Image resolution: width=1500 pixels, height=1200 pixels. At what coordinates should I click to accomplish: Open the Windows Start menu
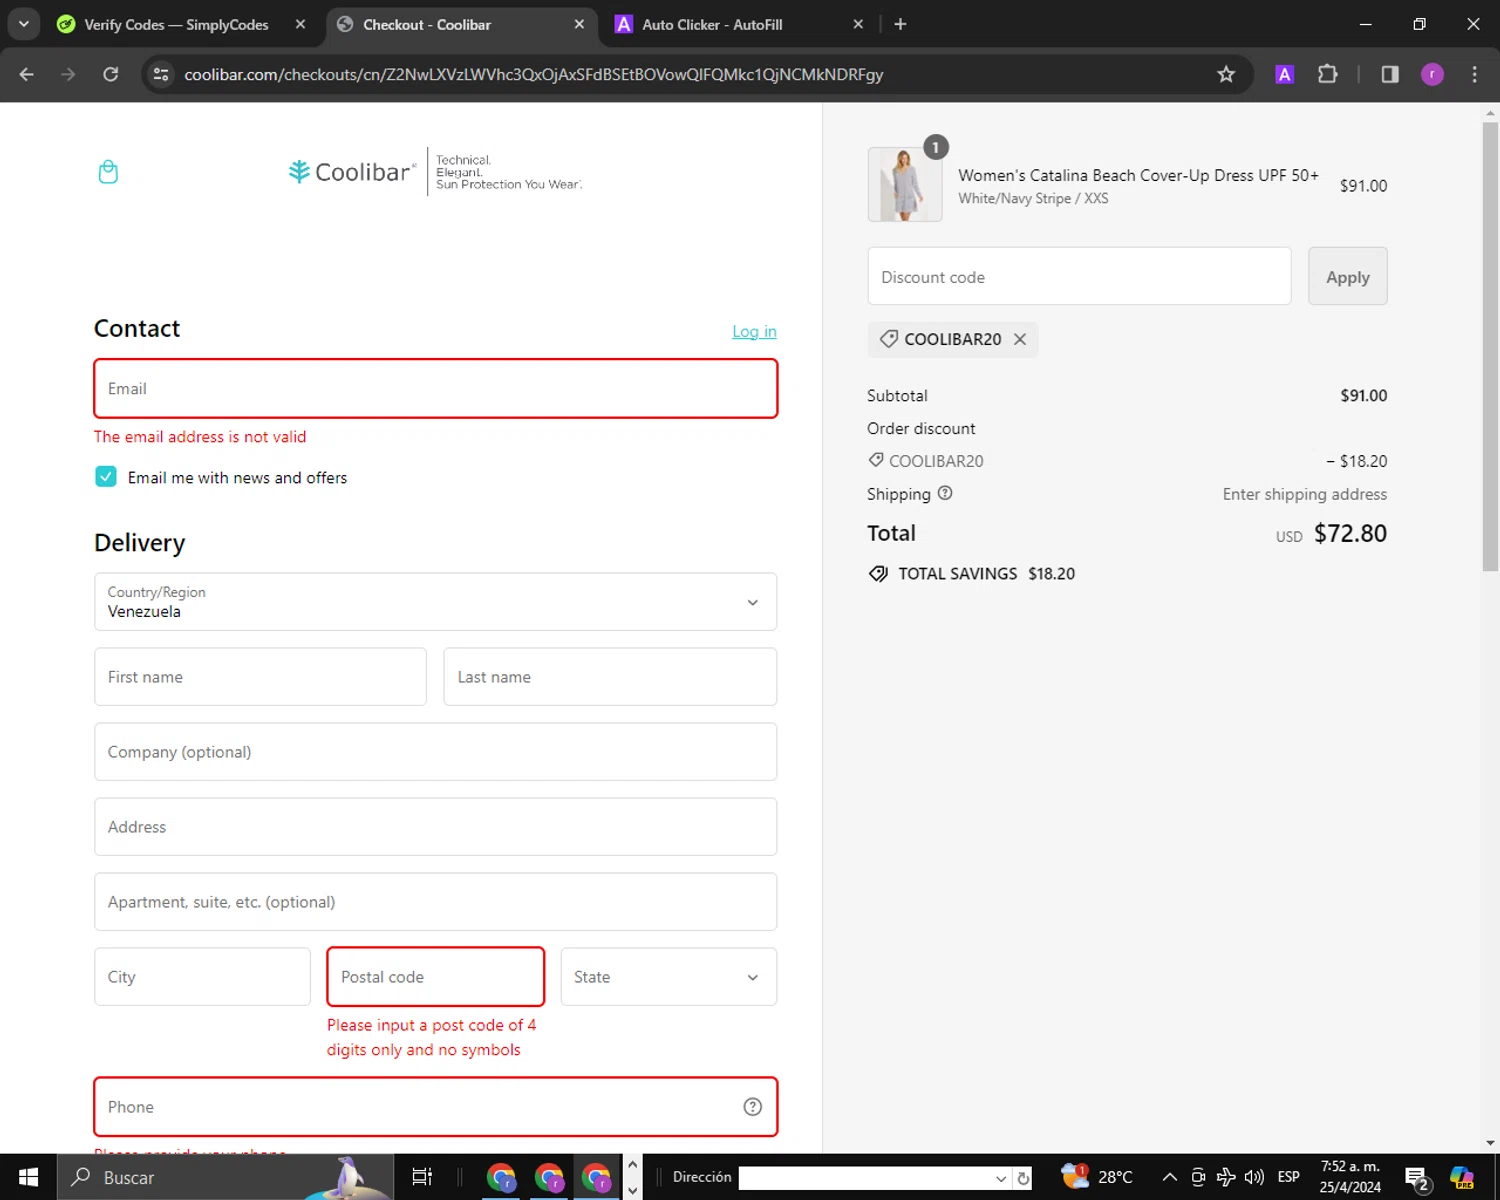click(x=28, y=1177)
